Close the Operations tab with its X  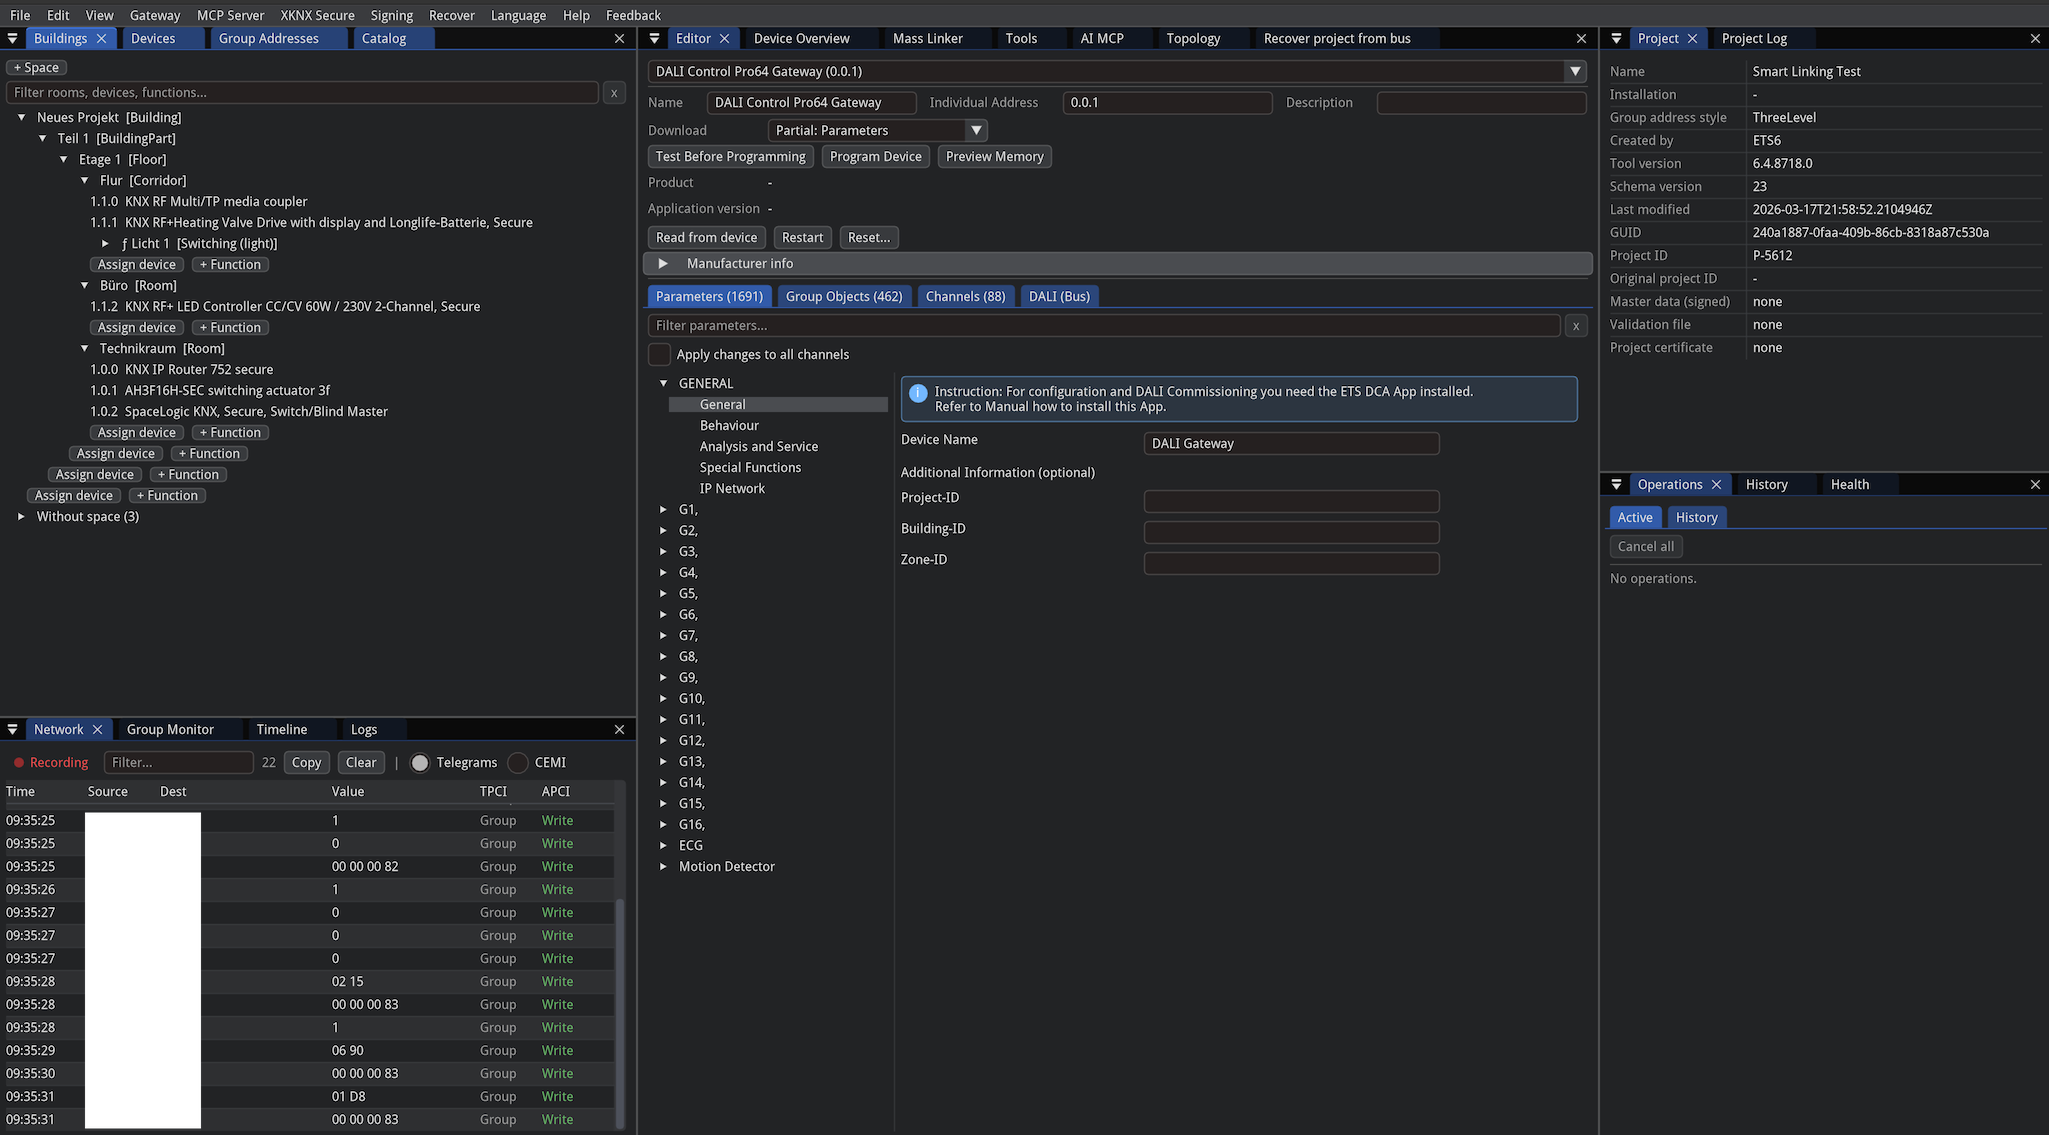pyautogui.click(x=1716, y=484)
